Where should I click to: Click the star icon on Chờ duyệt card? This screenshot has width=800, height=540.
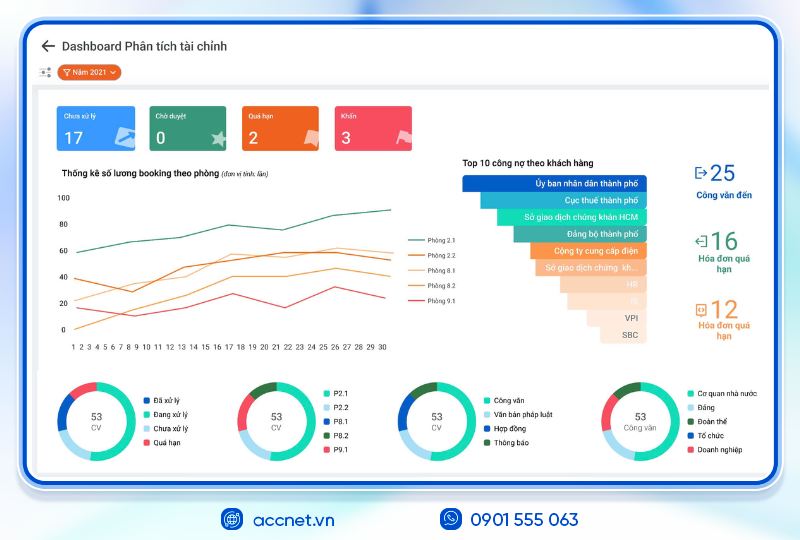coord(218,138)
